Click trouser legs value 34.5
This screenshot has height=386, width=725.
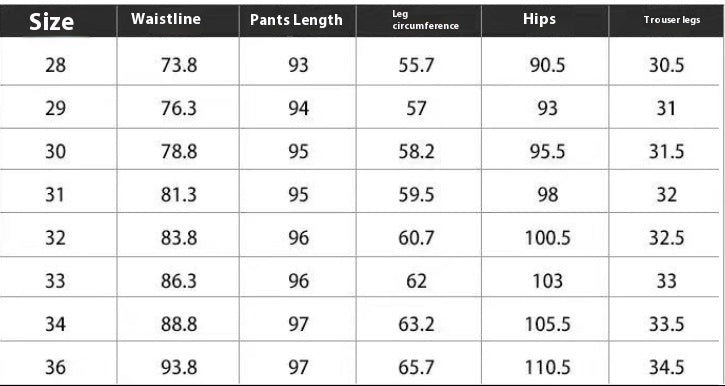click(666, 368)
